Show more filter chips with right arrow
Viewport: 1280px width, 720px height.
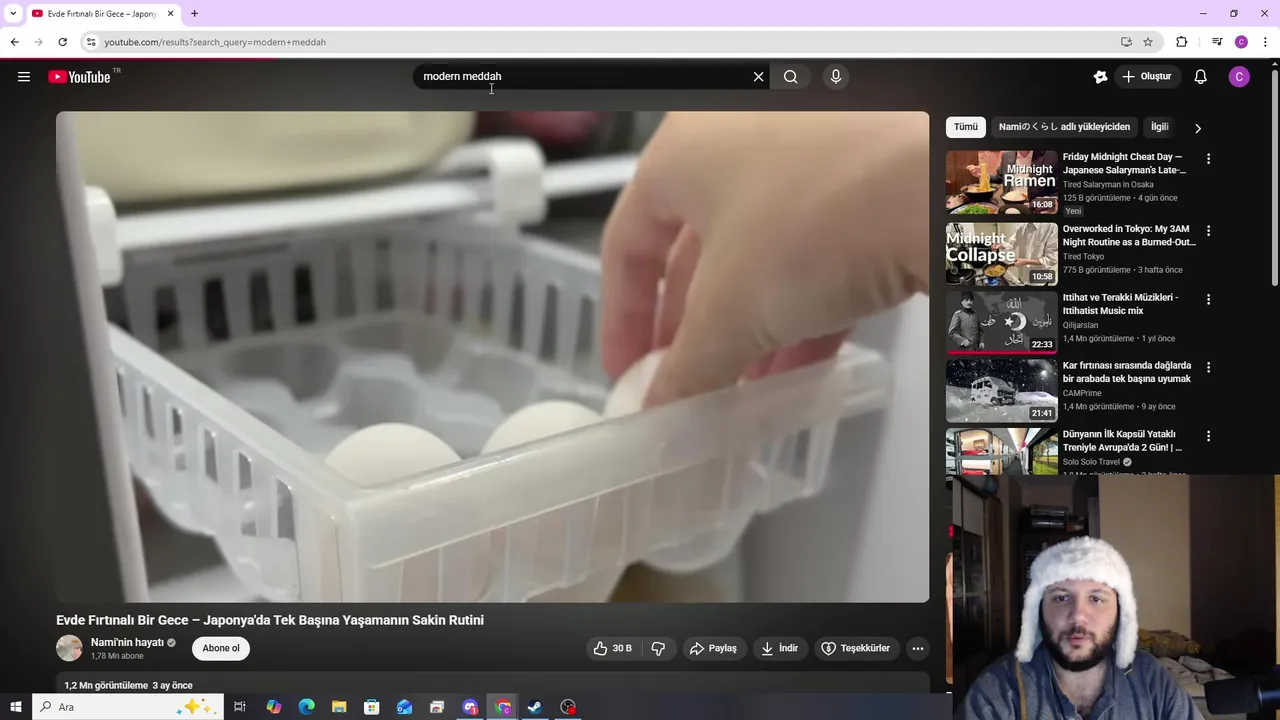(1197, 128)
